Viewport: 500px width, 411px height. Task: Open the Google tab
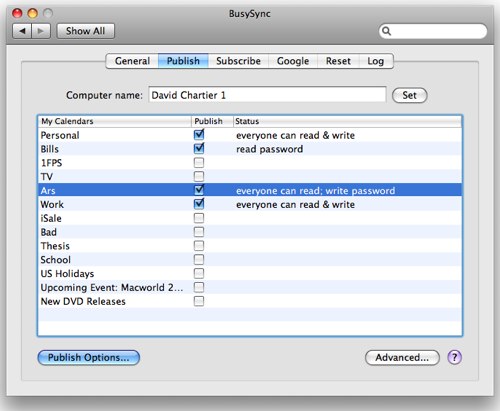tap(293, 61)
